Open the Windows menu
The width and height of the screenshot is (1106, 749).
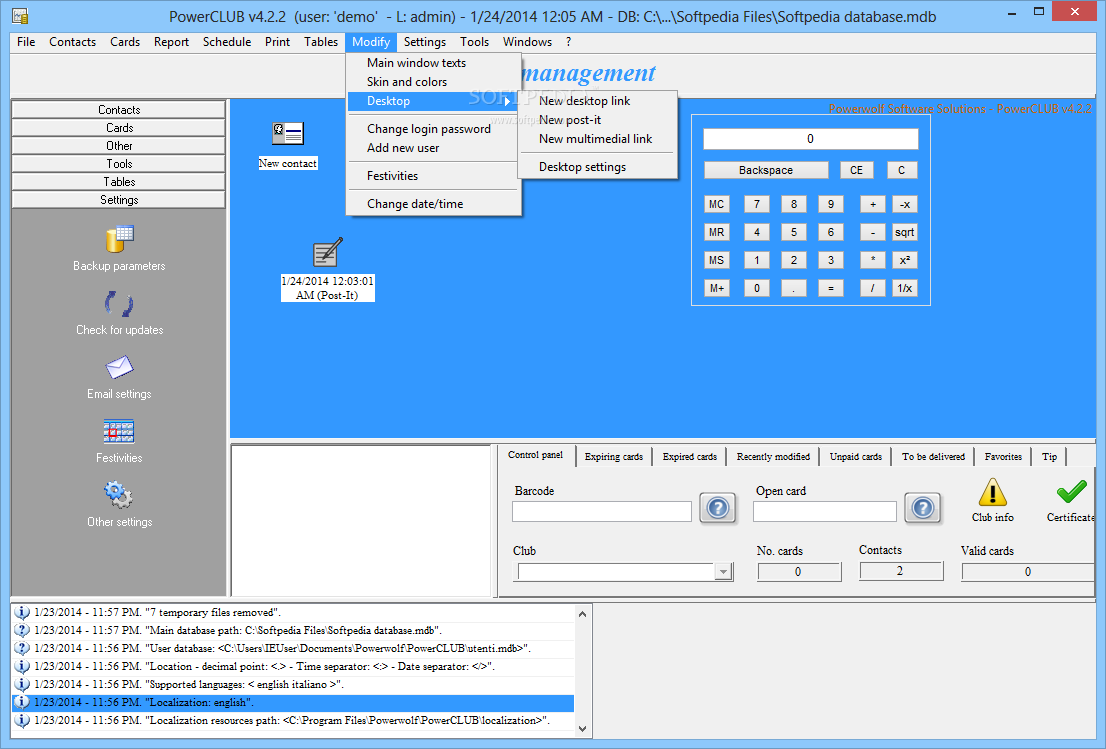[528, 42]
